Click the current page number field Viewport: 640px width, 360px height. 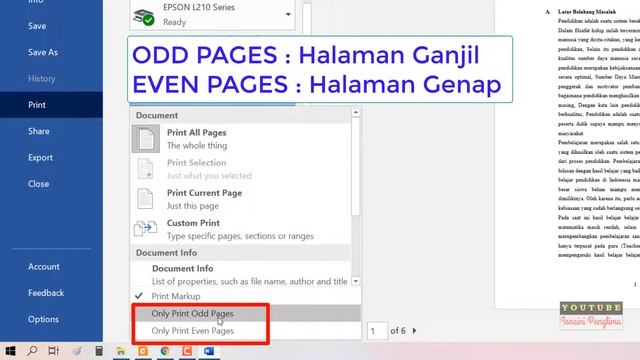[377, 331]
